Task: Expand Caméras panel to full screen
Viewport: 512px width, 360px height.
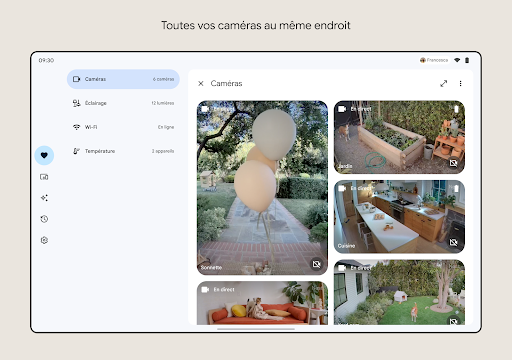Action: pyautogui.click(x=443, y=83)
